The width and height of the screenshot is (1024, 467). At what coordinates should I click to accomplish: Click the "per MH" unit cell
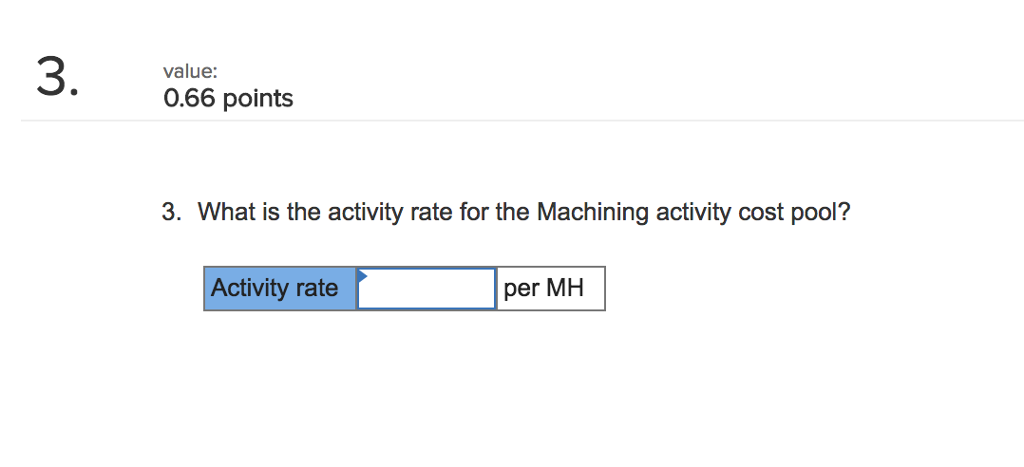click(551, 289)
